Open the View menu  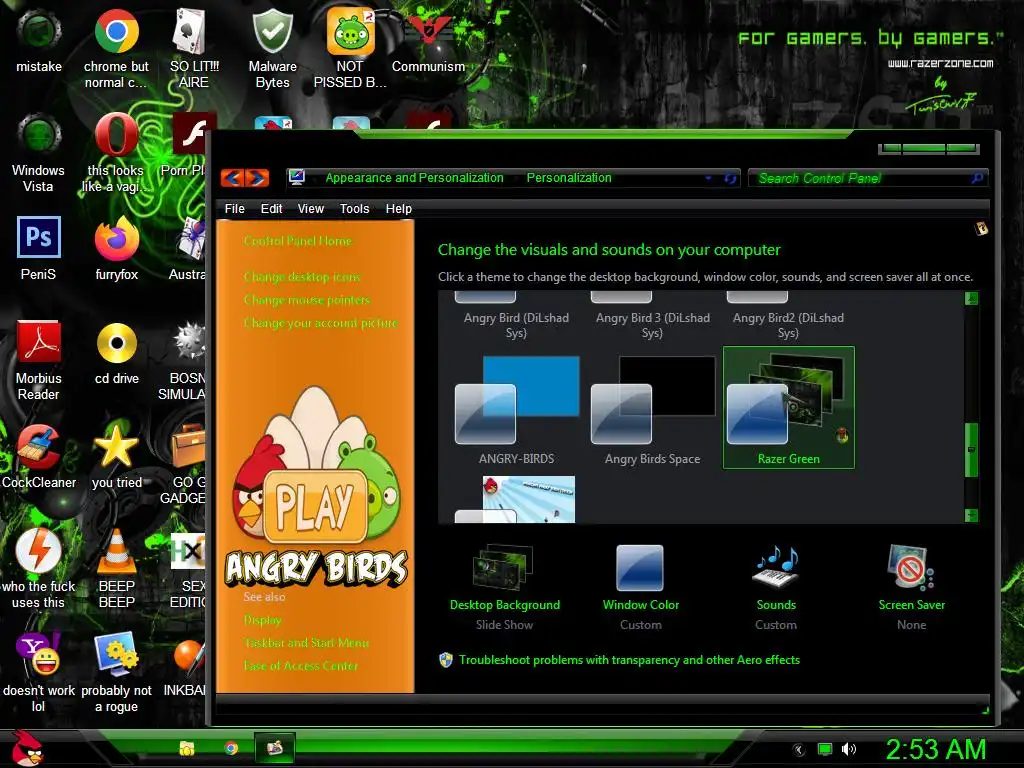pos(311,209)
